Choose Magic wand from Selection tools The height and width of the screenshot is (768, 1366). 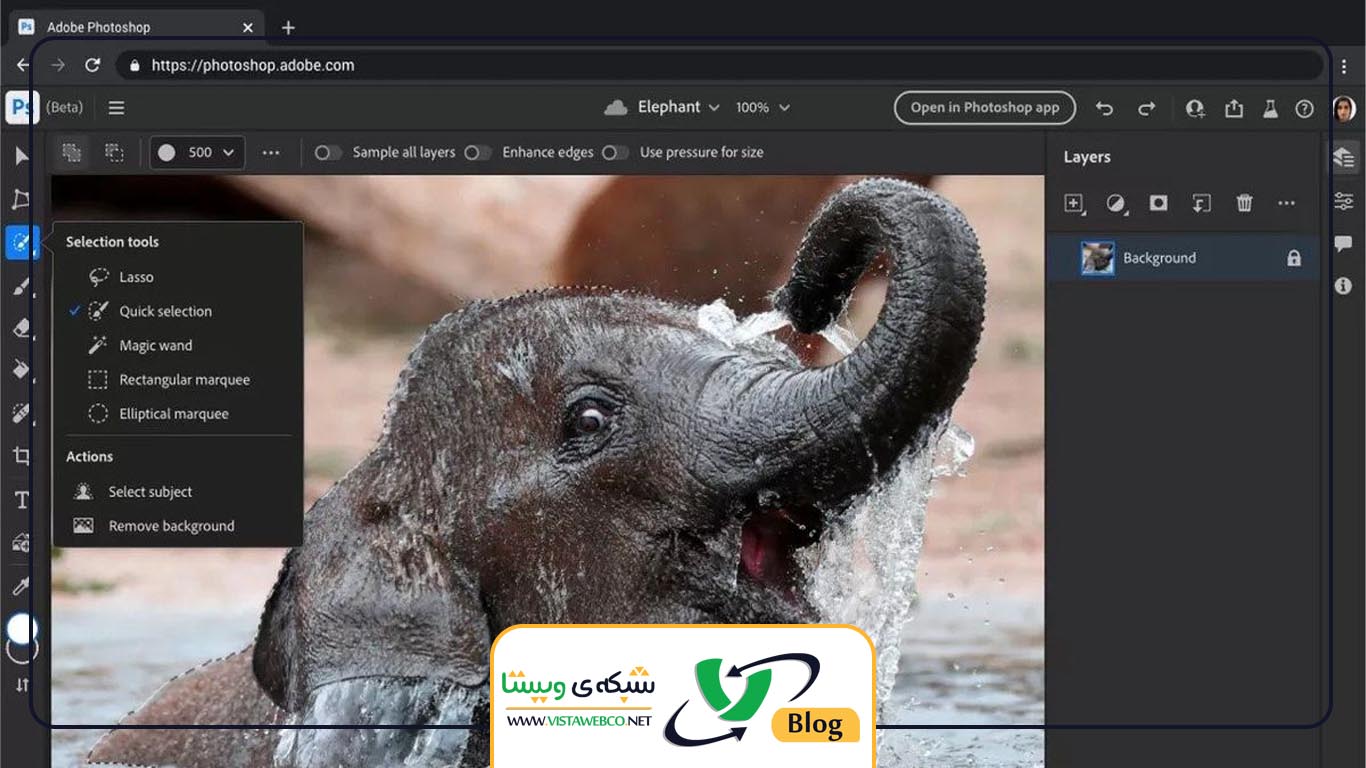click(x=155, y=345)
